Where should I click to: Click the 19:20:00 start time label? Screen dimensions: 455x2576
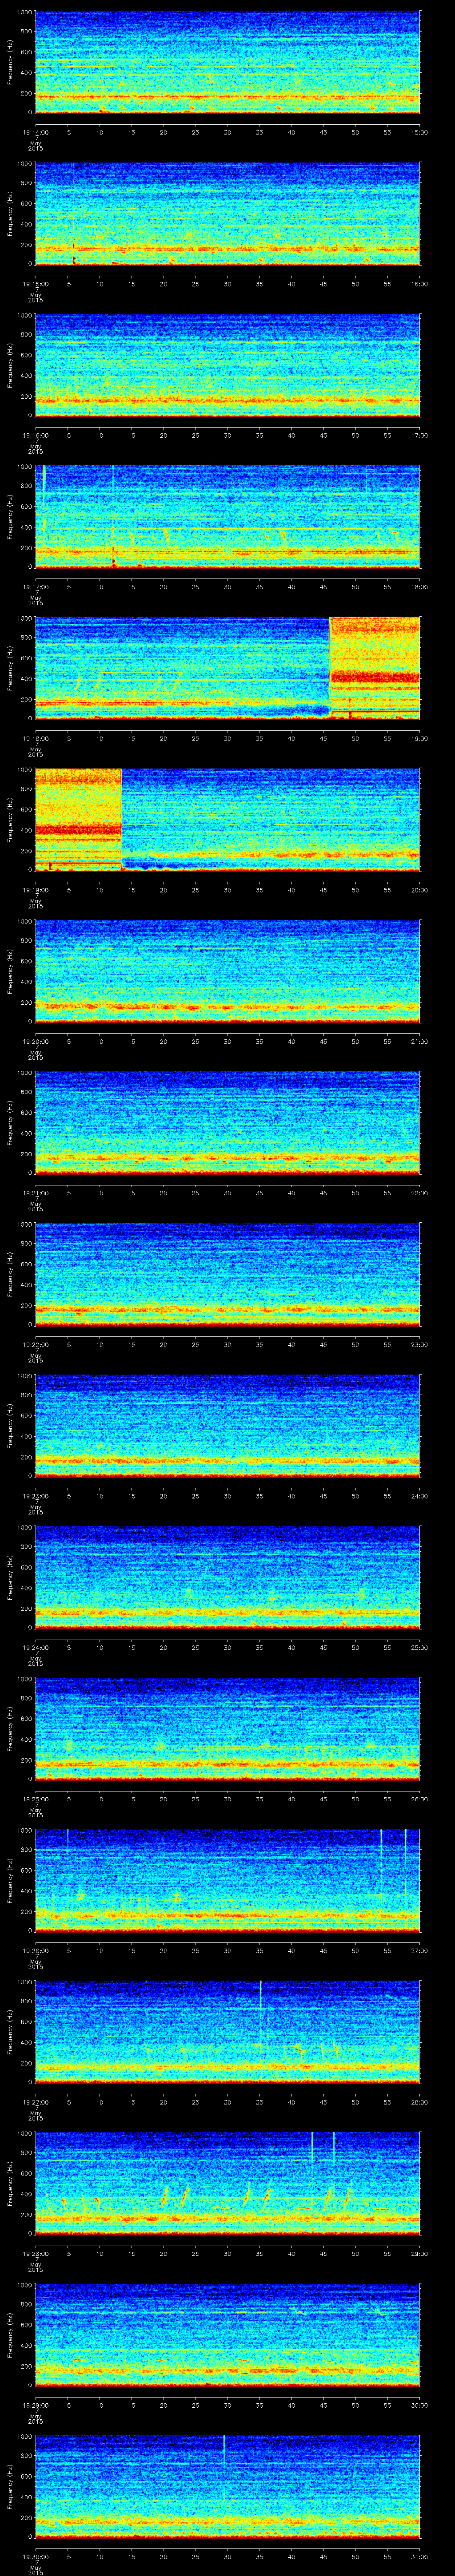tap(35, 1041)
